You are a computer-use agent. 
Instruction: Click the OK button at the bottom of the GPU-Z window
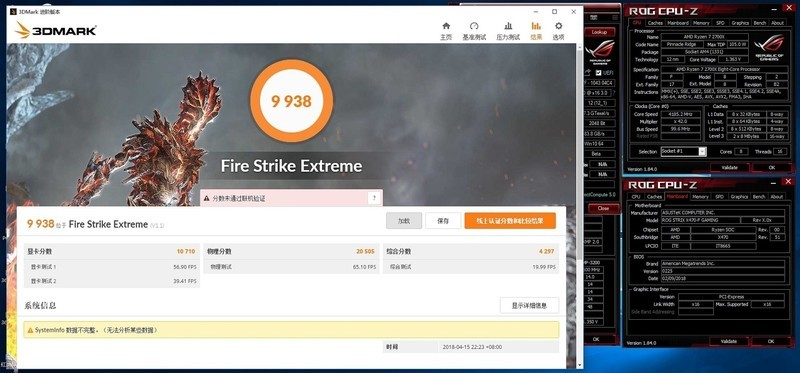596,339
